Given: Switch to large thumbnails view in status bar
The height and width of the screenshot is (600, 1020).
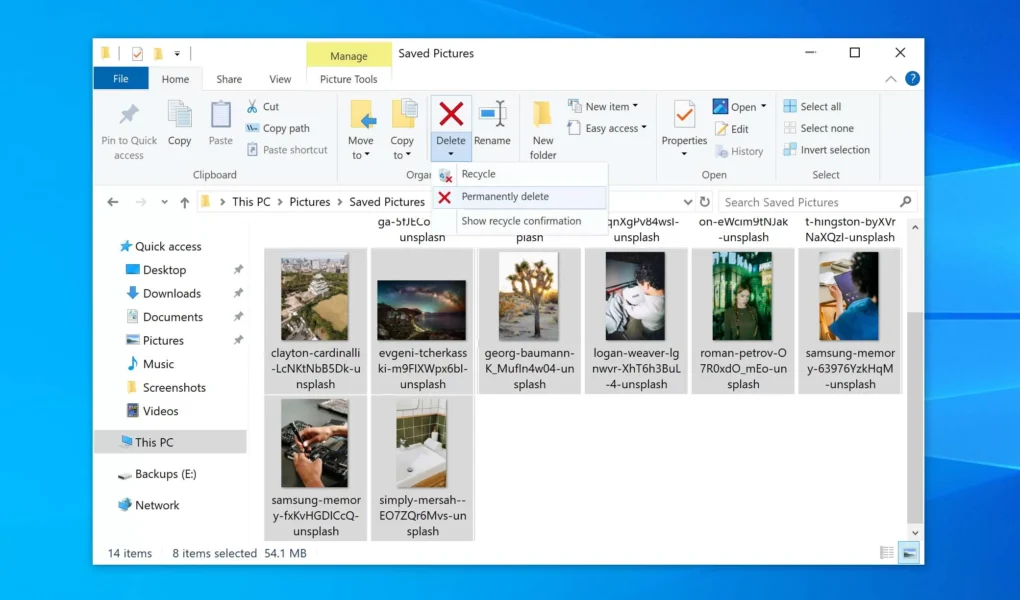Looking at the screenshot, I should [908, 551].
